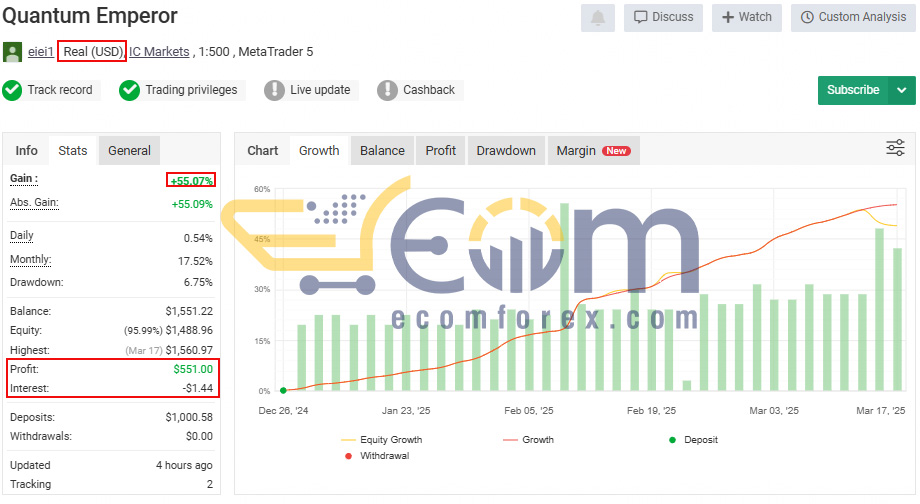Select the Chart tab
This screenshot has height=504, width=920.
[x=262, y=151]
